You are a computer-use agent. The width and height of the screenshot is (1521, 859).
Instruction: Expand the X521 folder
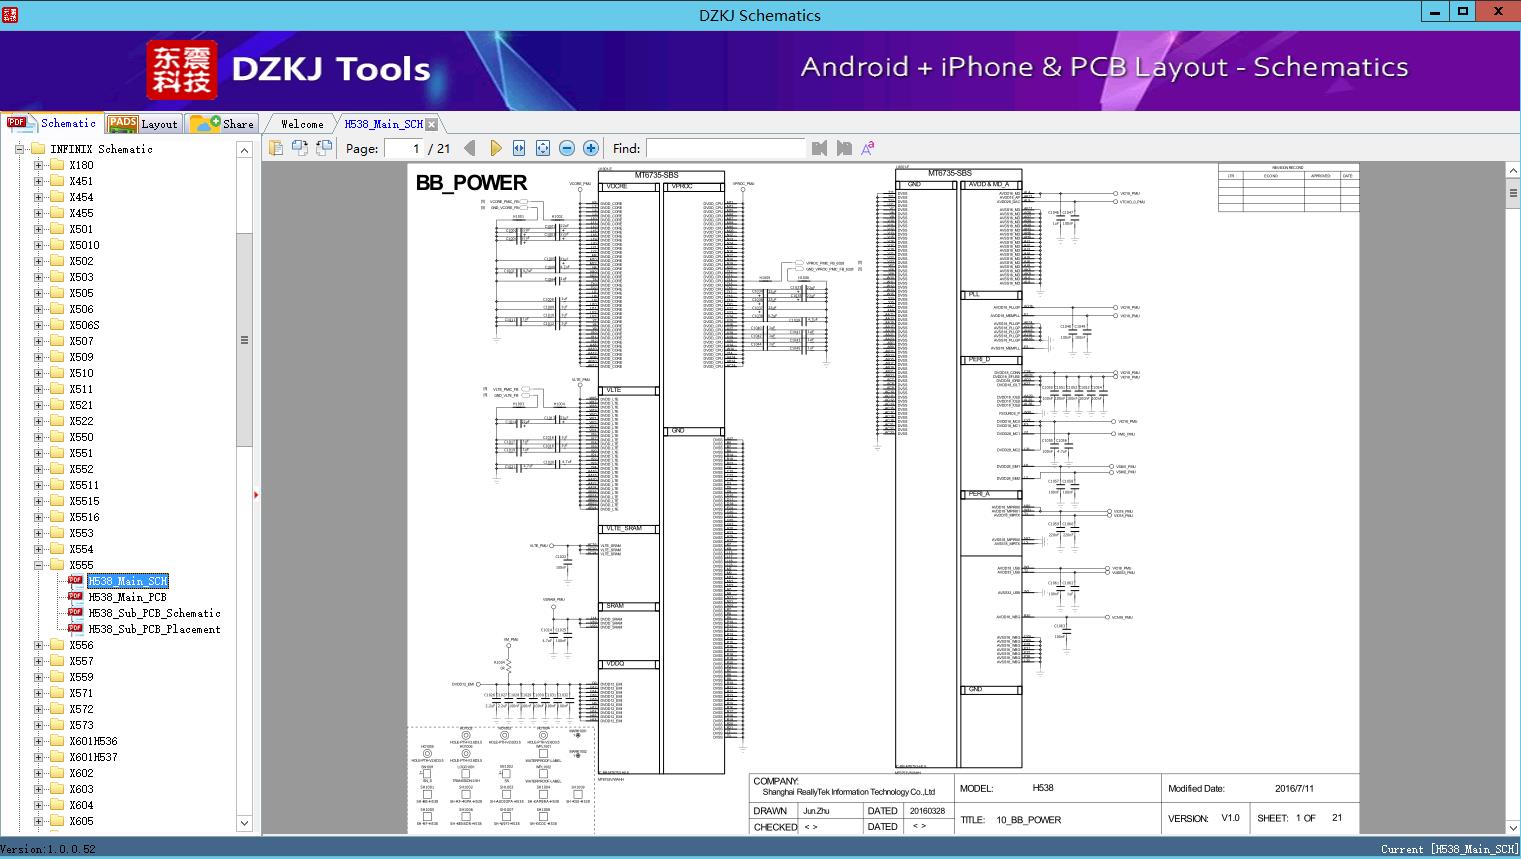(38, 405)
